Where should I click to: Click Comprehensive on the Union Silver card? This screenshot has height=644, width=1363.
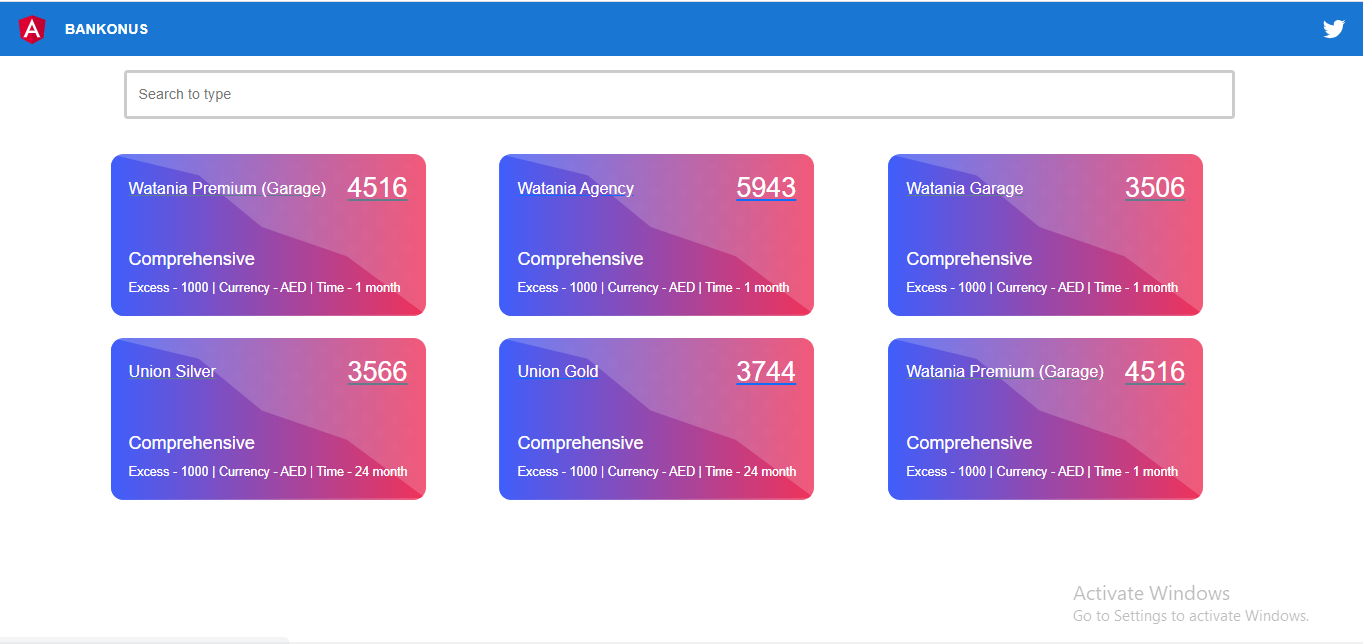coord(192,443)
